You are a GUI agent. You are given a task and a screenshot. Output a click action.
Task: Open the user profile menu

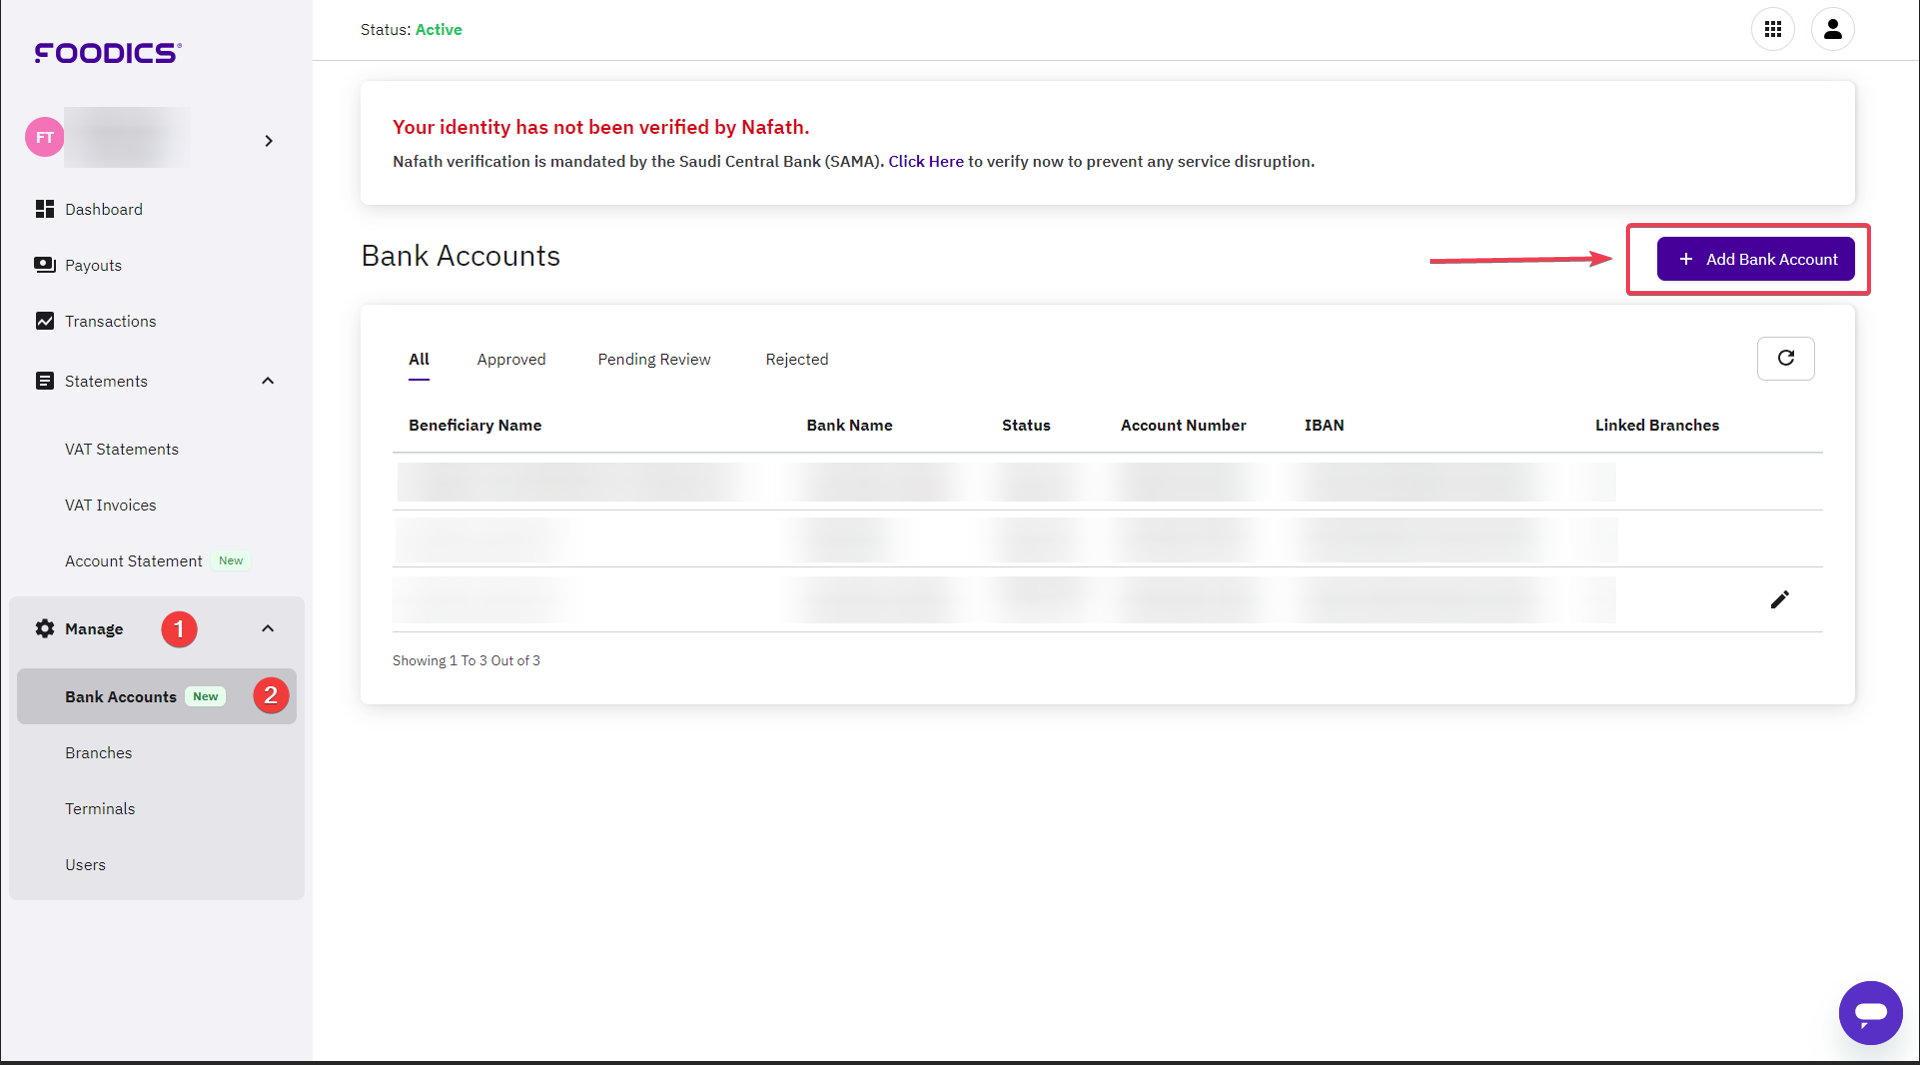coord(1833,29)
